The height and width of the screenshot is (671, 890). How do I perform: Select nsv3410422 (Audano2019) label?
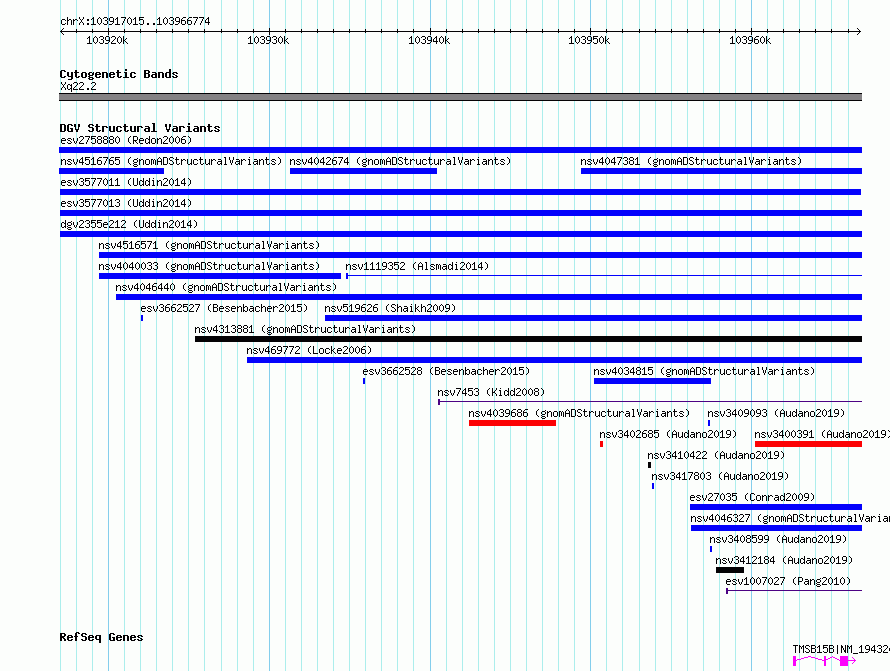(716, 455)
